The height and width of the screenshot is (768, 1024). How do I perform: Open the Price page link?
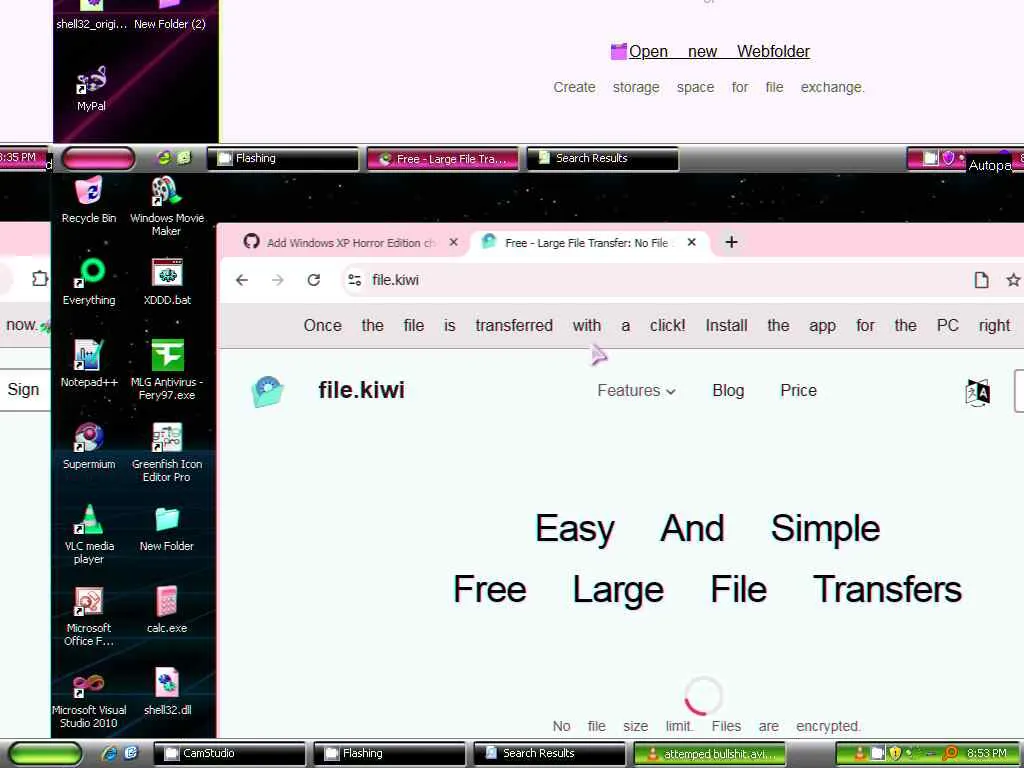click(798, 391)
